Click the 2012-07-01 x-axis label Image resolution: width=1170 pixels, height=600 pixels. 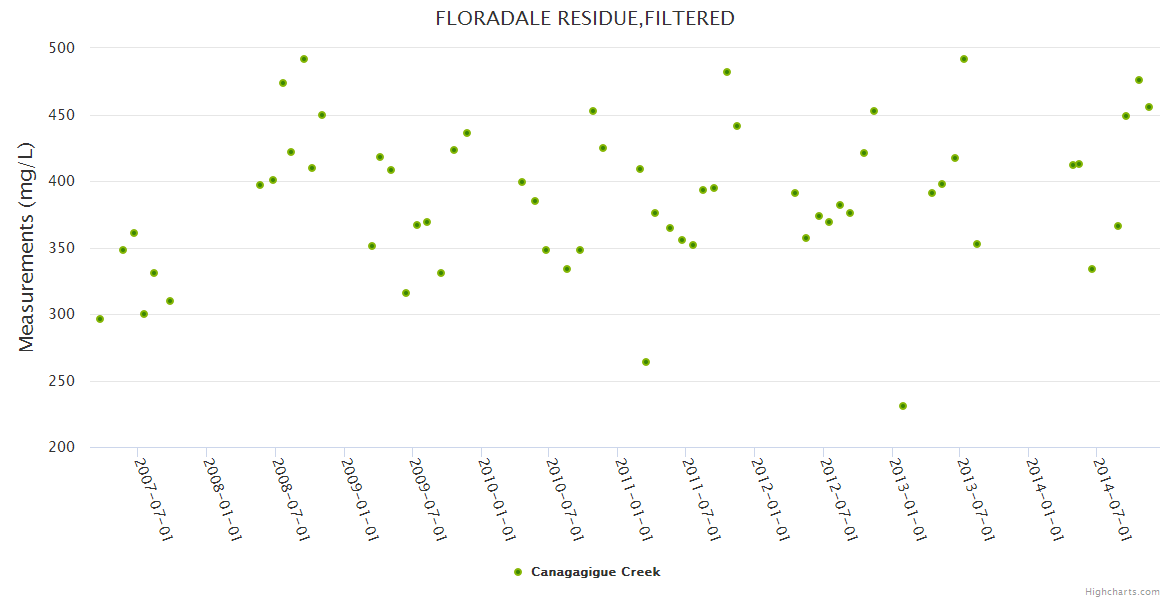pos(840,498)
